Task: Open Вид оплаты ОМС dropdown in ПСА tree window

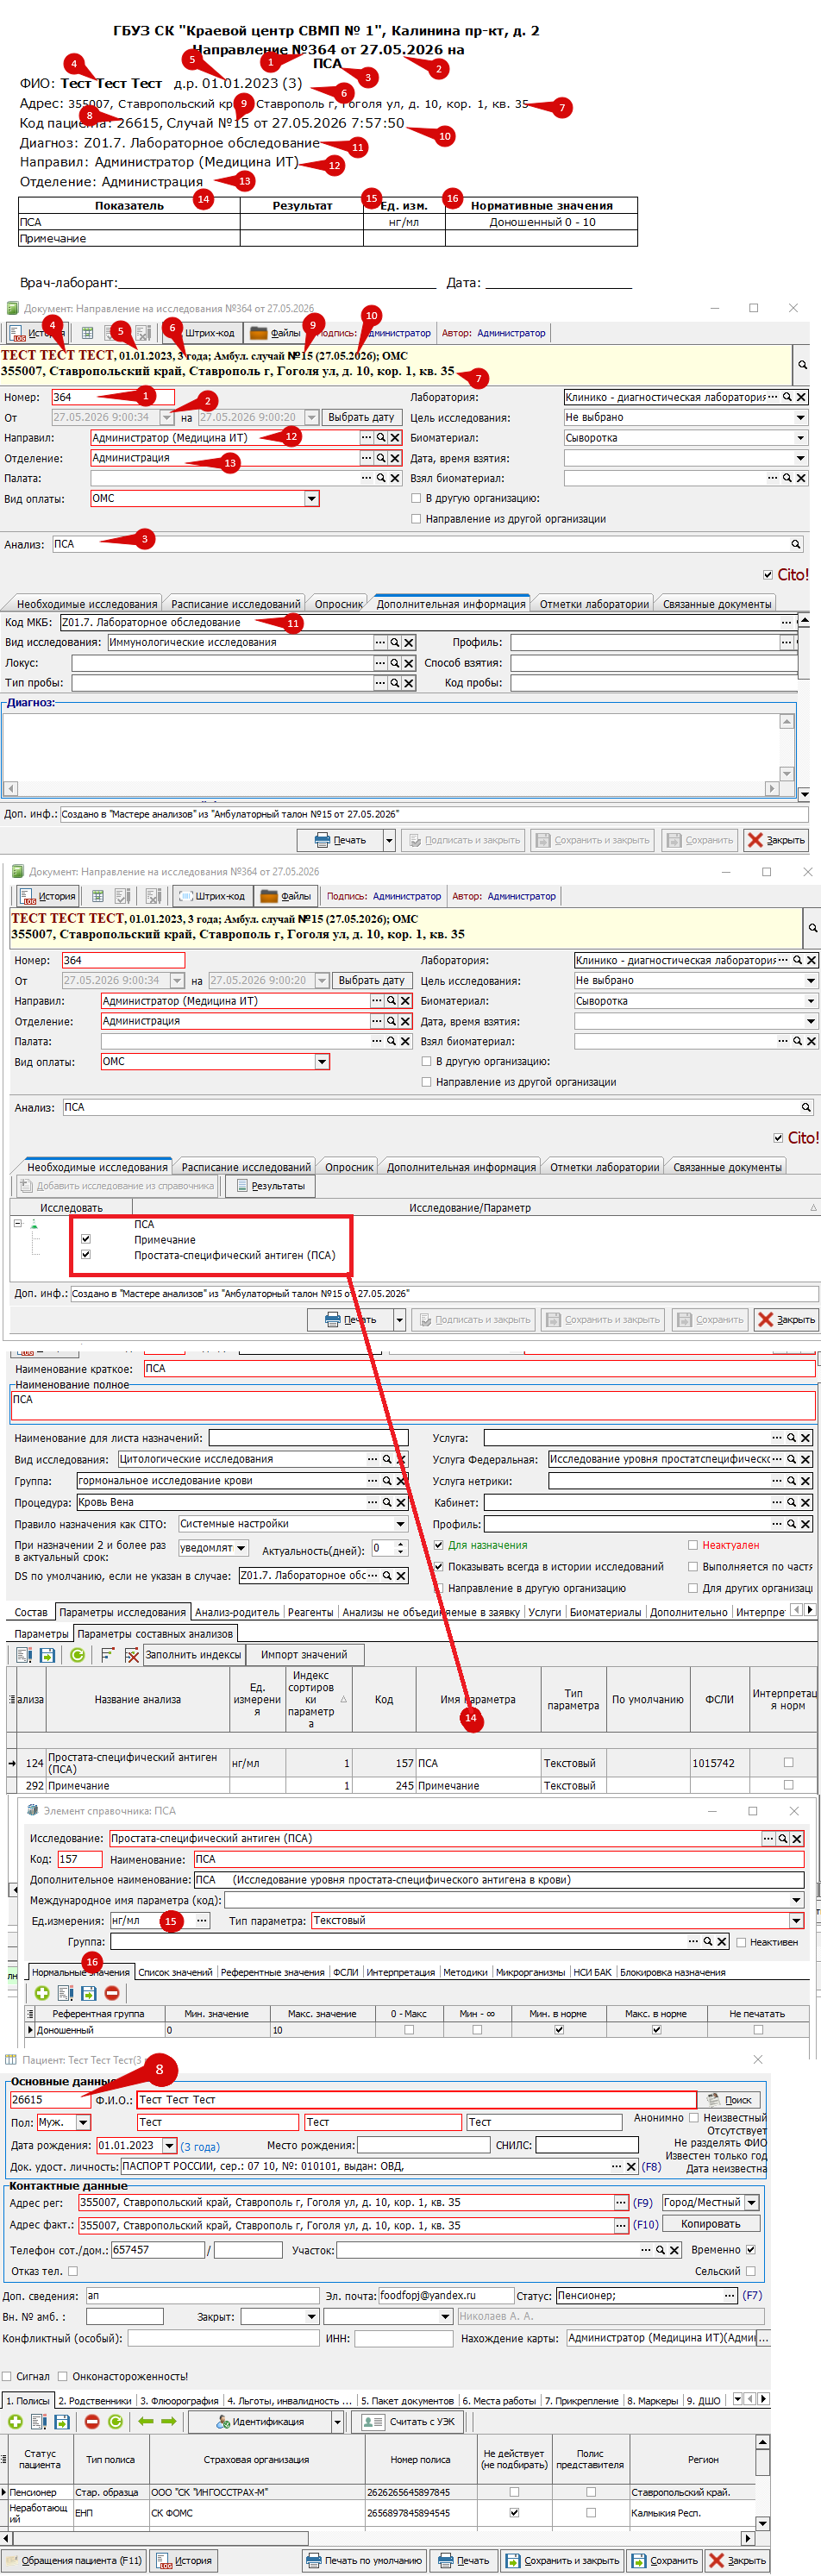Action: (x=322, y=1062)
